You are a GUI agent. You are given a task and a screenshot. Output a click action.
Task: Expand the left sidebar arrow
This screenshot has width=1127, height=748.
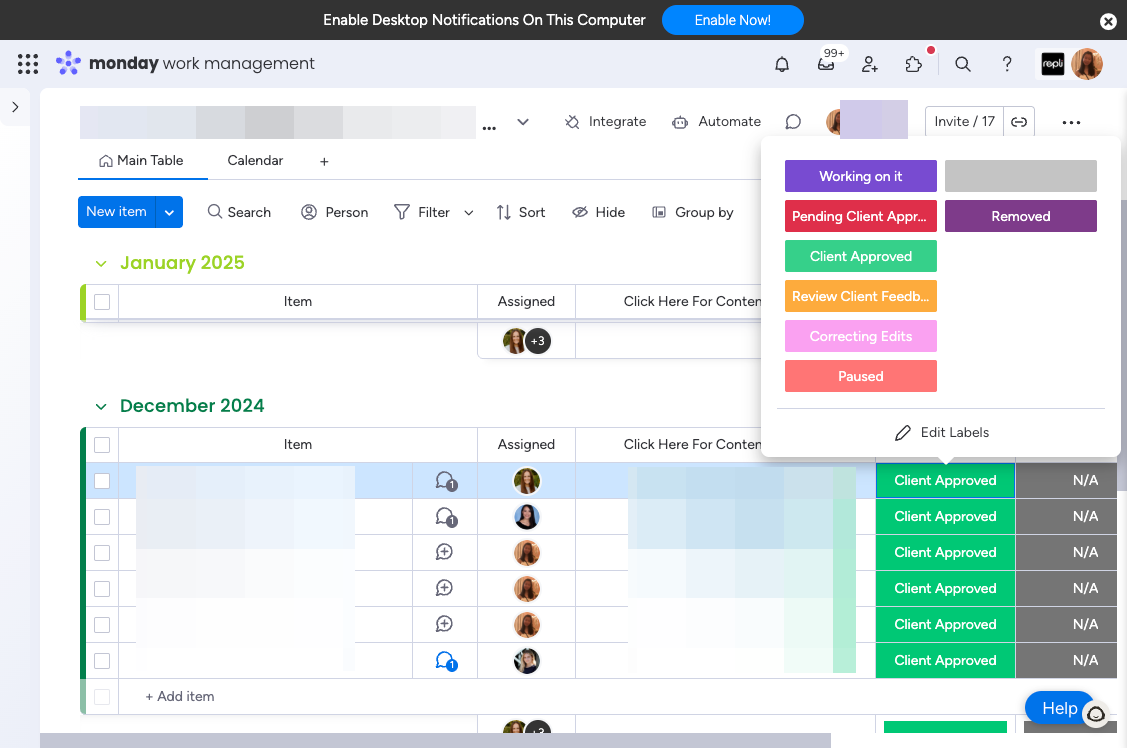[15, 107]
